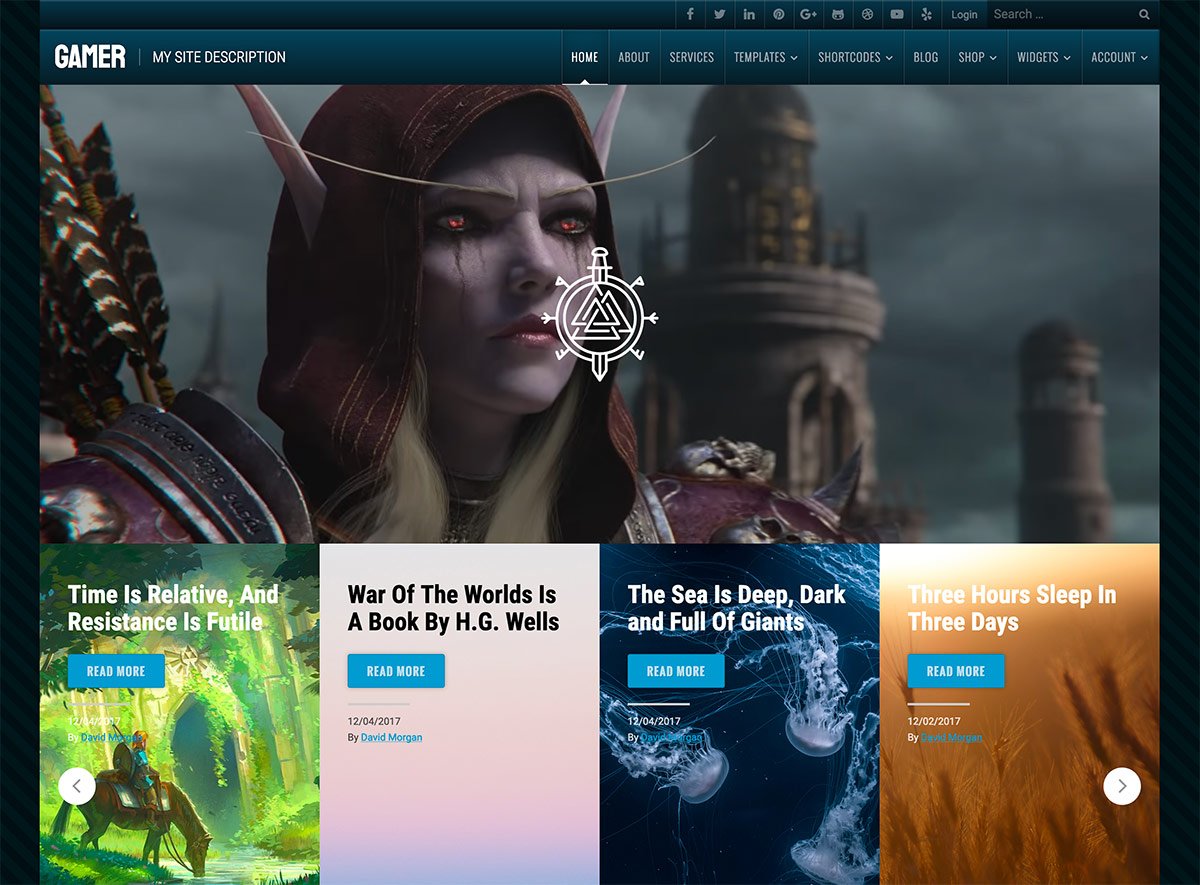Open the Pinterest social icon
1200x885 pixels.
tap(778, 14)
